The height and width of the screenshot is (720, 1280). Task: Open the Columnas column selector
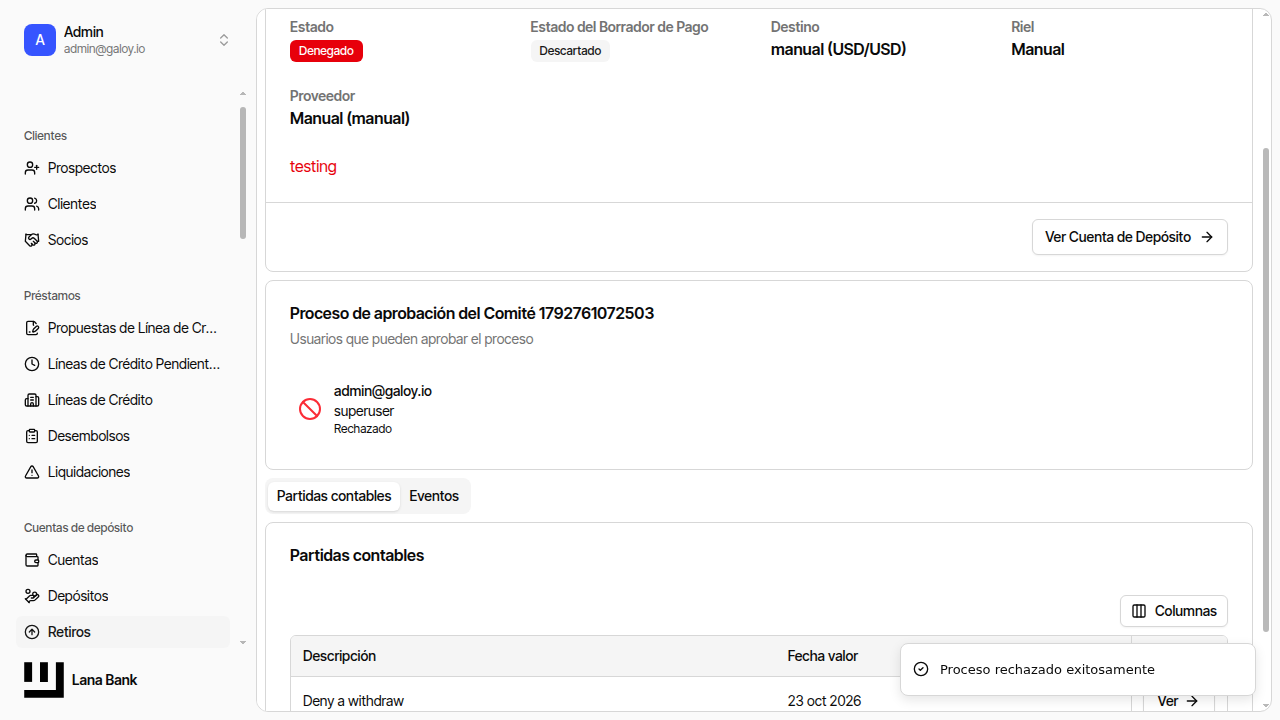pos(1174,611)
